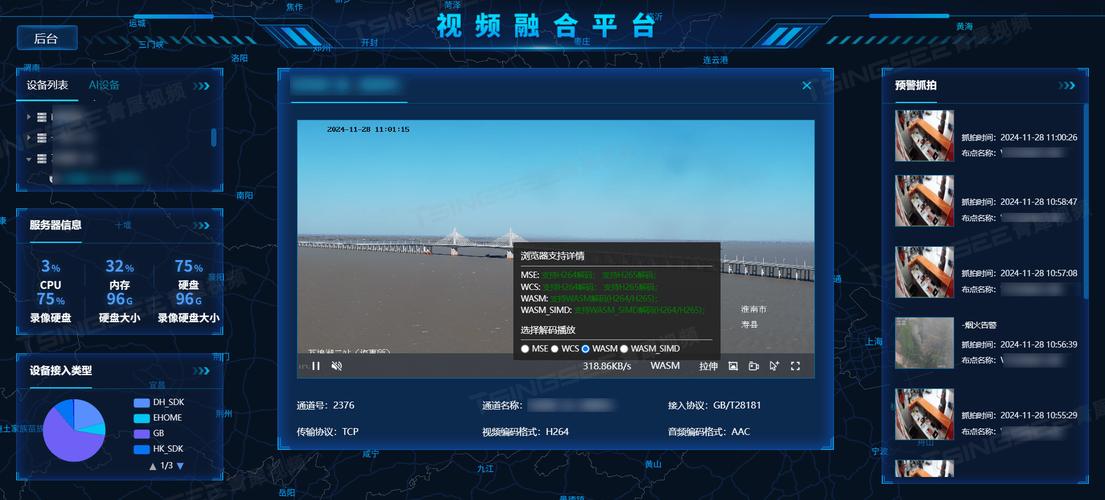Click the 浏览器支持详情 popup heading
The height and width of the screenshot is (500, 1105).
(x=552, y=256)
